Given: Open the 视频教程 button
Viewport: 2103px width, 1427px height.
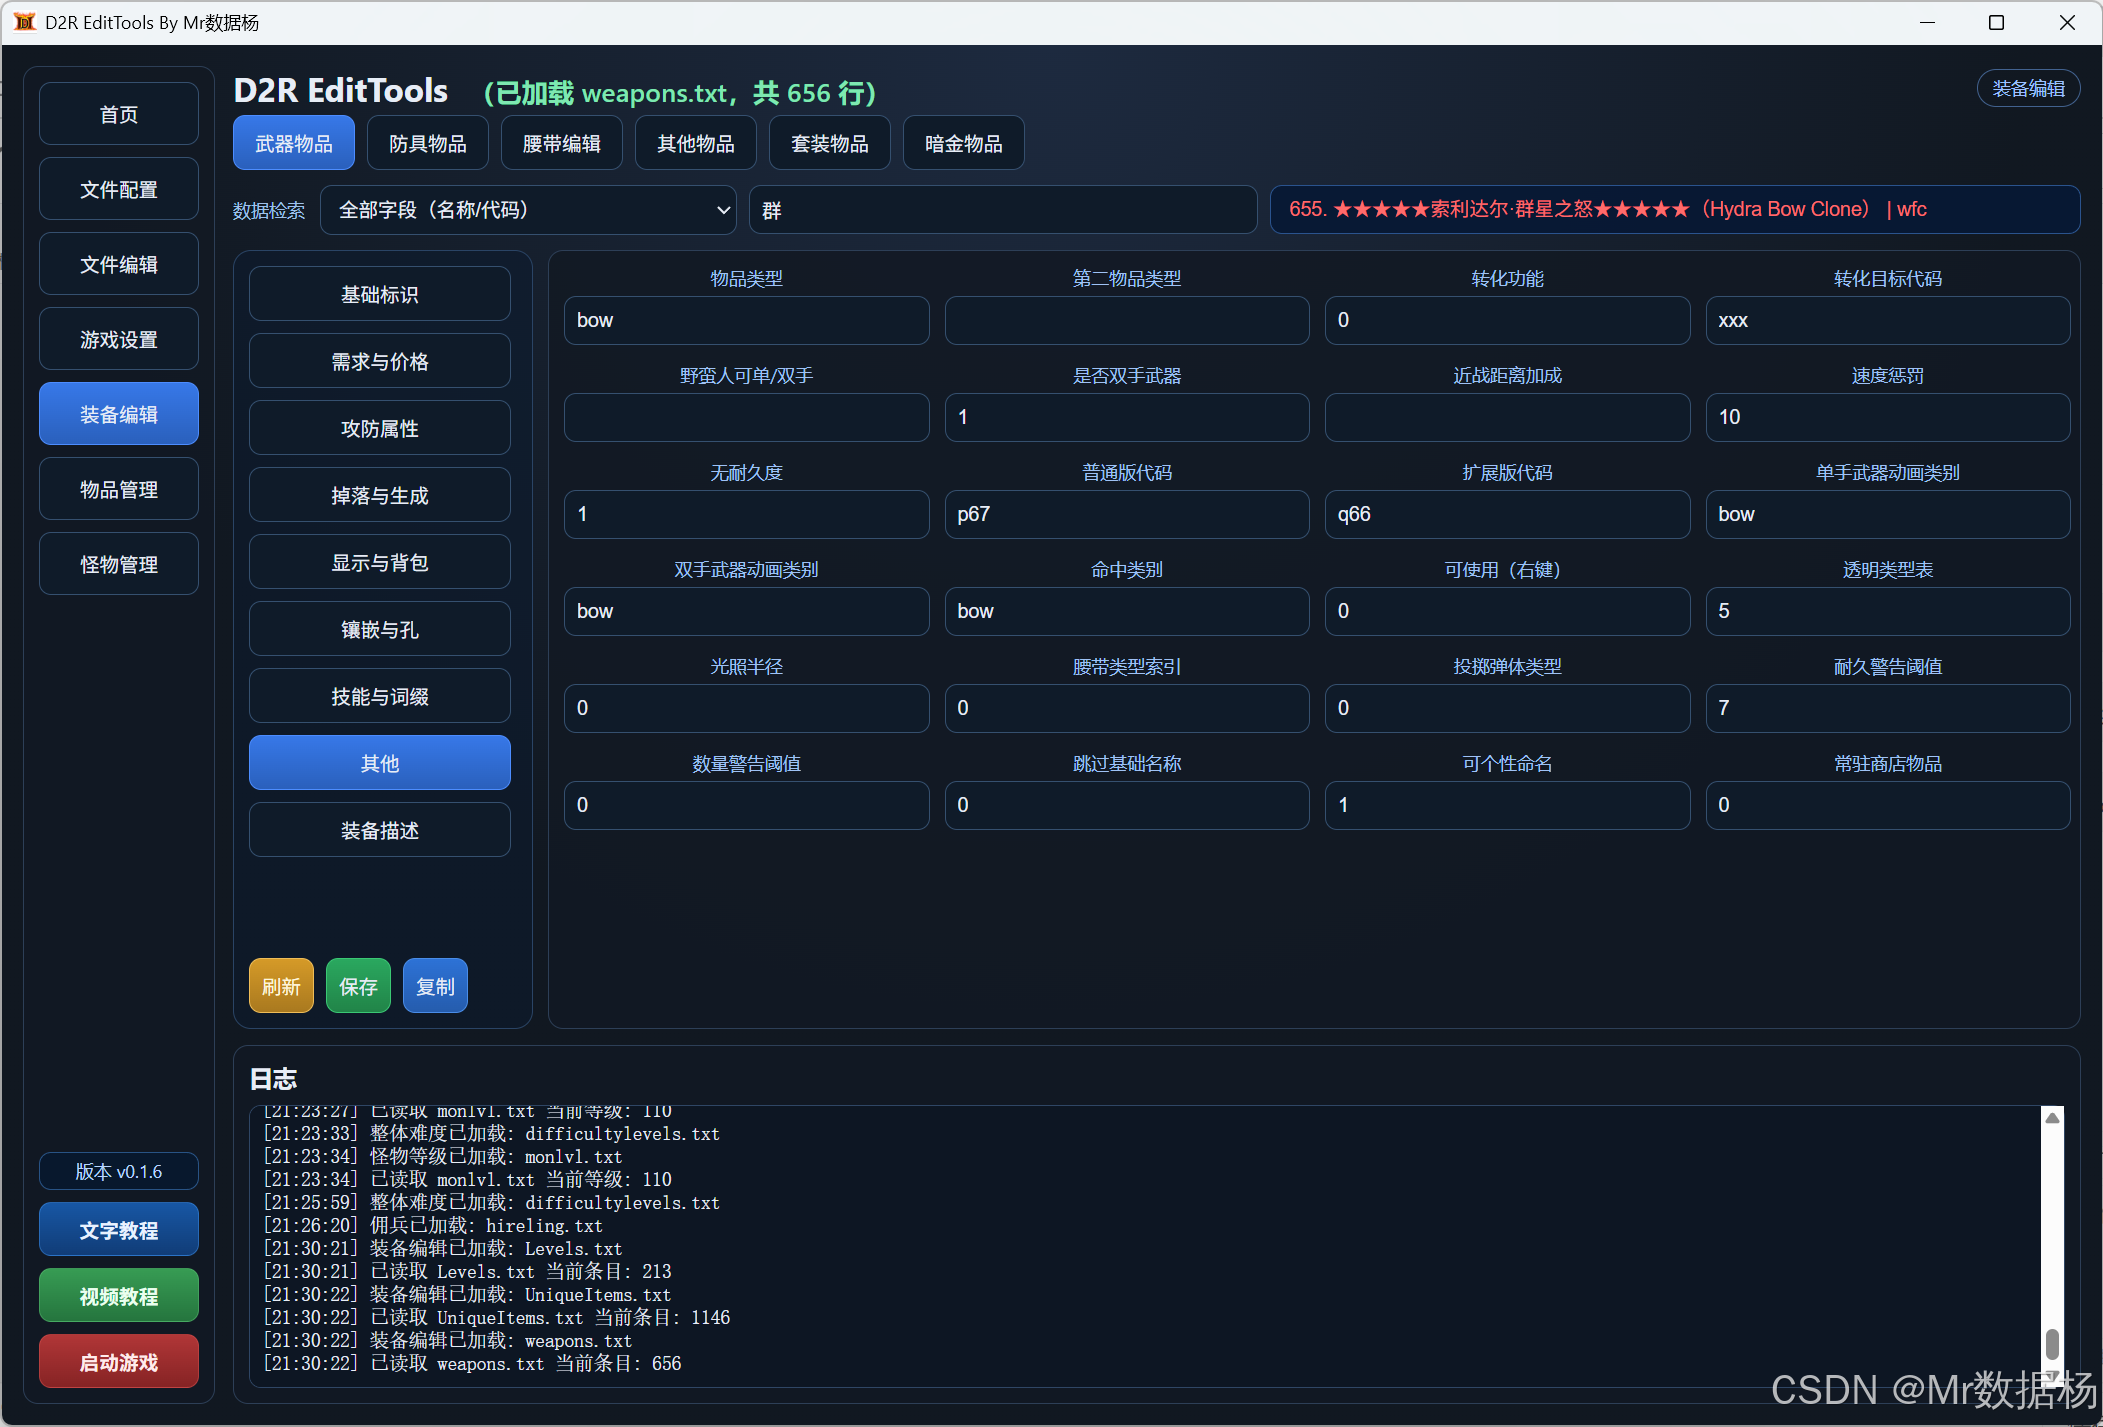Looking at the screenshot, I should point(118,1296).
